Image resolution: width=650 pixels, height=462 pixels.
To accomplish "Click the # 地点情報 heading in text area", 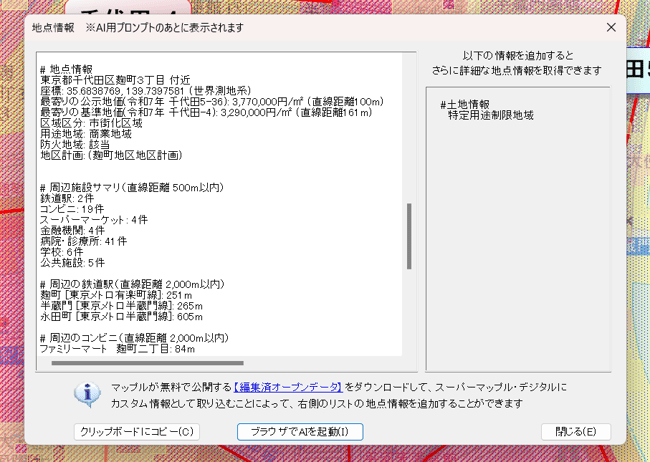I will coord(66,69).
